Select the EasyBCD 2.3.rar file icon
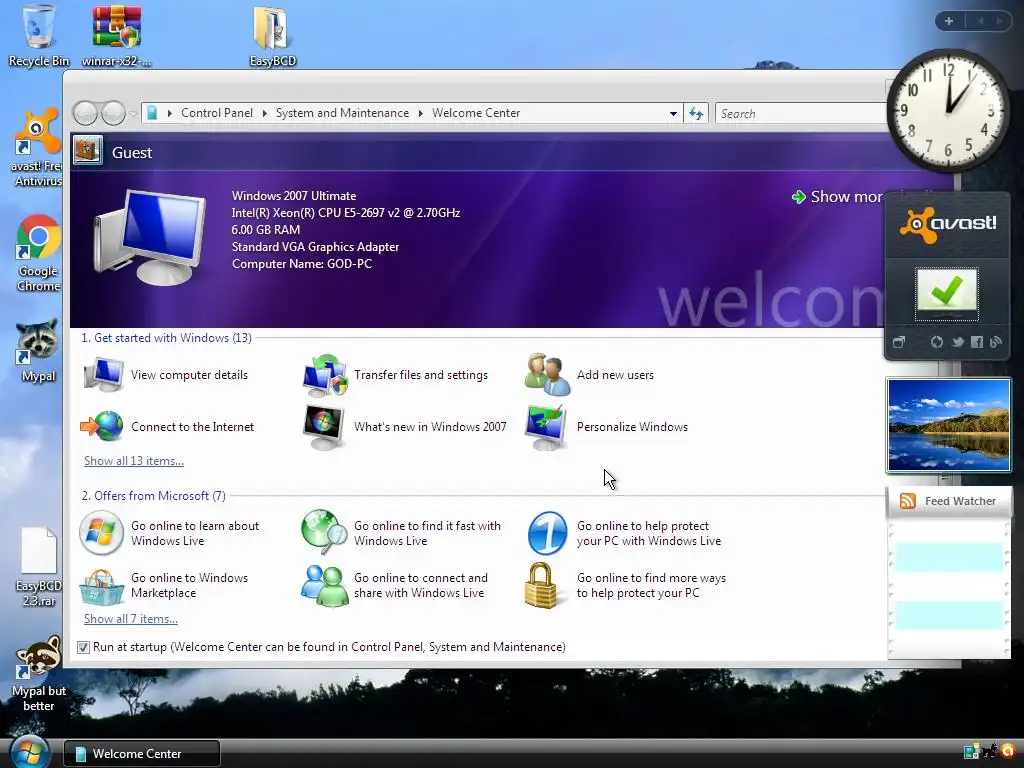The image size is (1024, 768). [x=39, y=567]
